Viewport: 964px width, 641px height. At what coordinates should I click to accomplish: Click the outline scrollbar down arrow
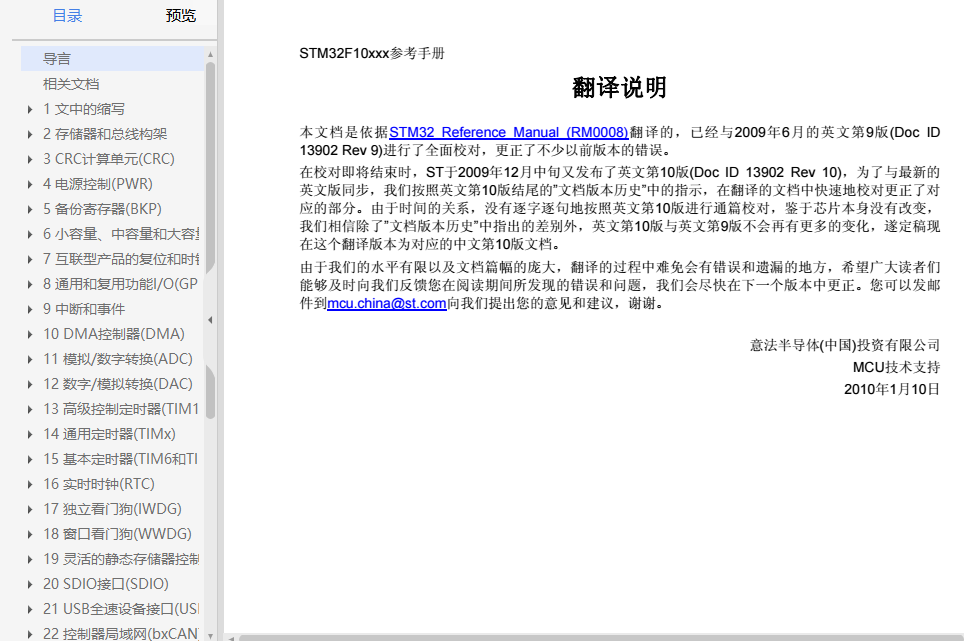coord(210,635)
